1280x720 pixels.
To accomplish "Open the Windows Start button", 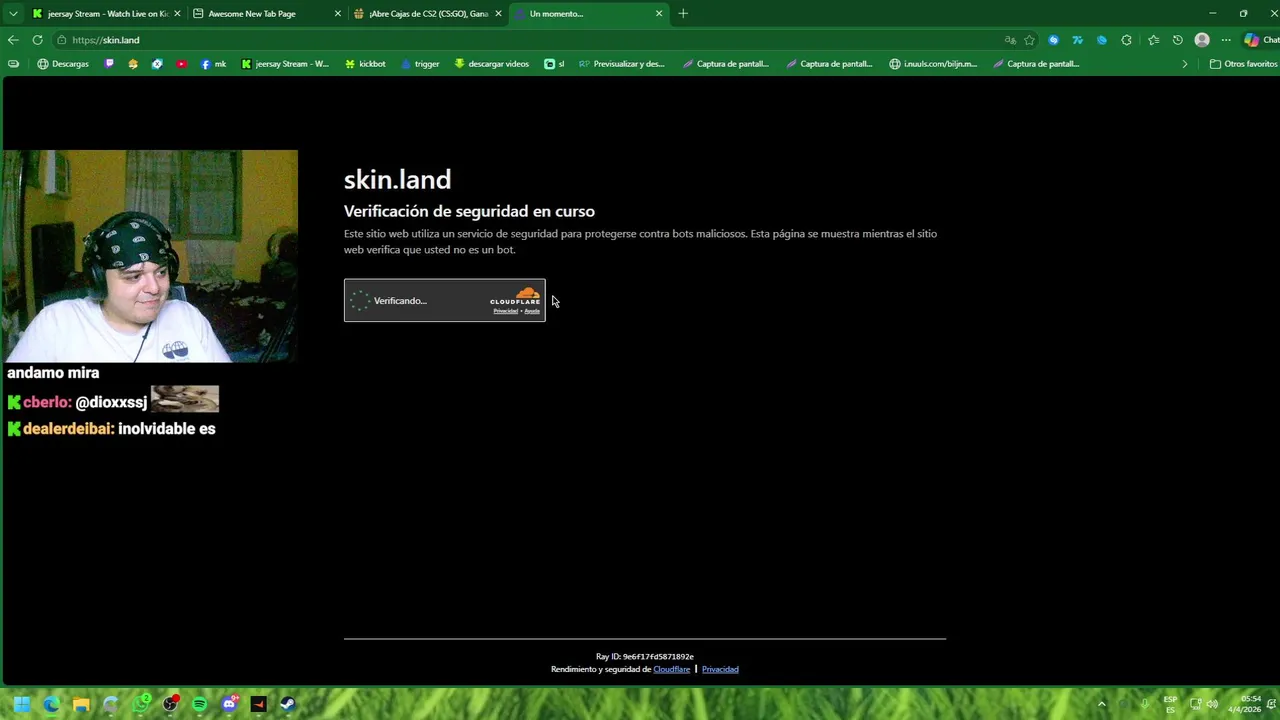I will (22, 704).
